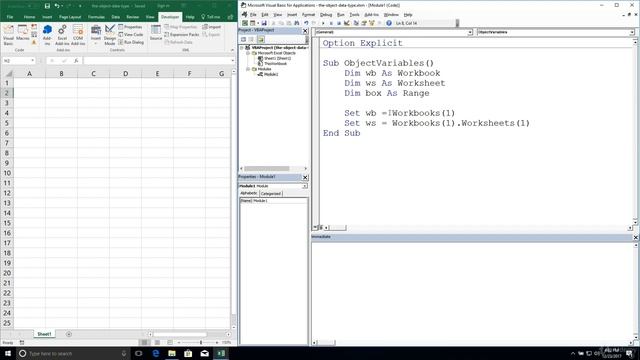
Task: Toggle Design Mode in Controls group
Action: coord(110,35)
